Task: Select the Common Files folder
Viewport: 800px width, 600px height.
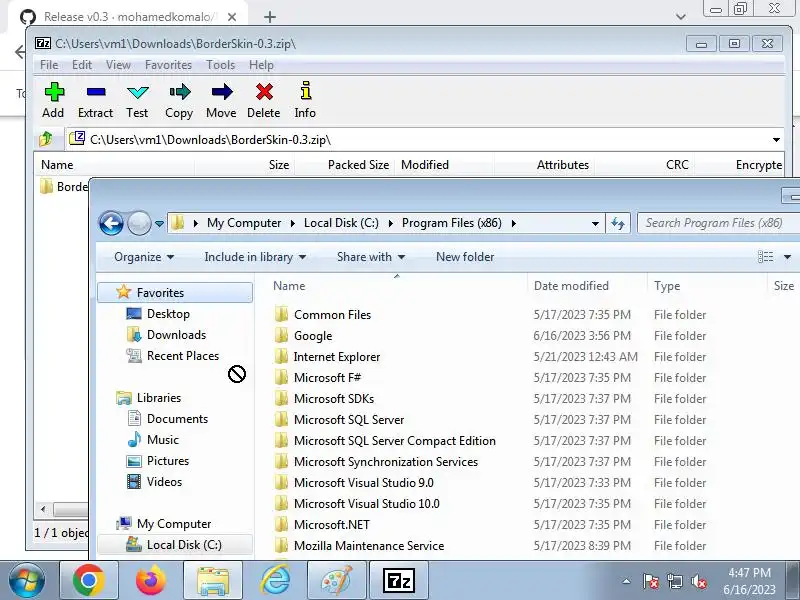Action: click(x=332, y=315)
